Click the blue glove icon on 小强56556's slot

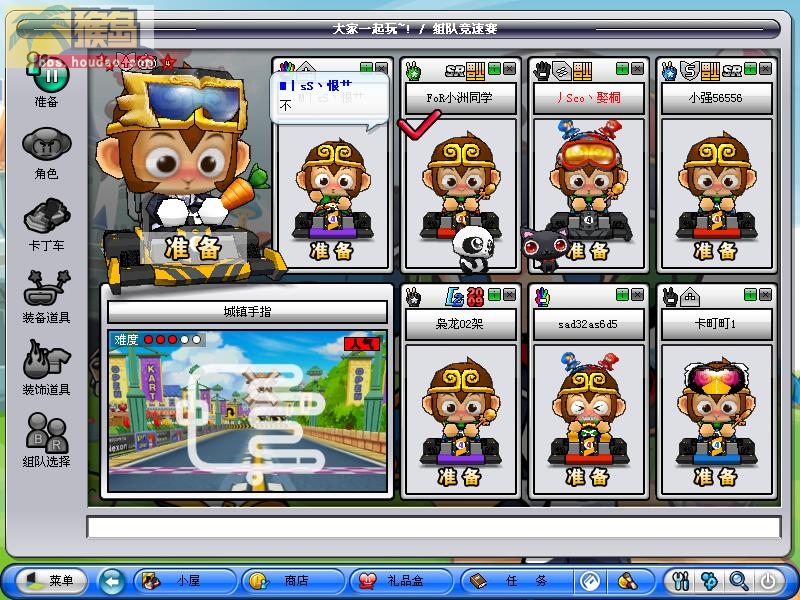tap(669, 71)
